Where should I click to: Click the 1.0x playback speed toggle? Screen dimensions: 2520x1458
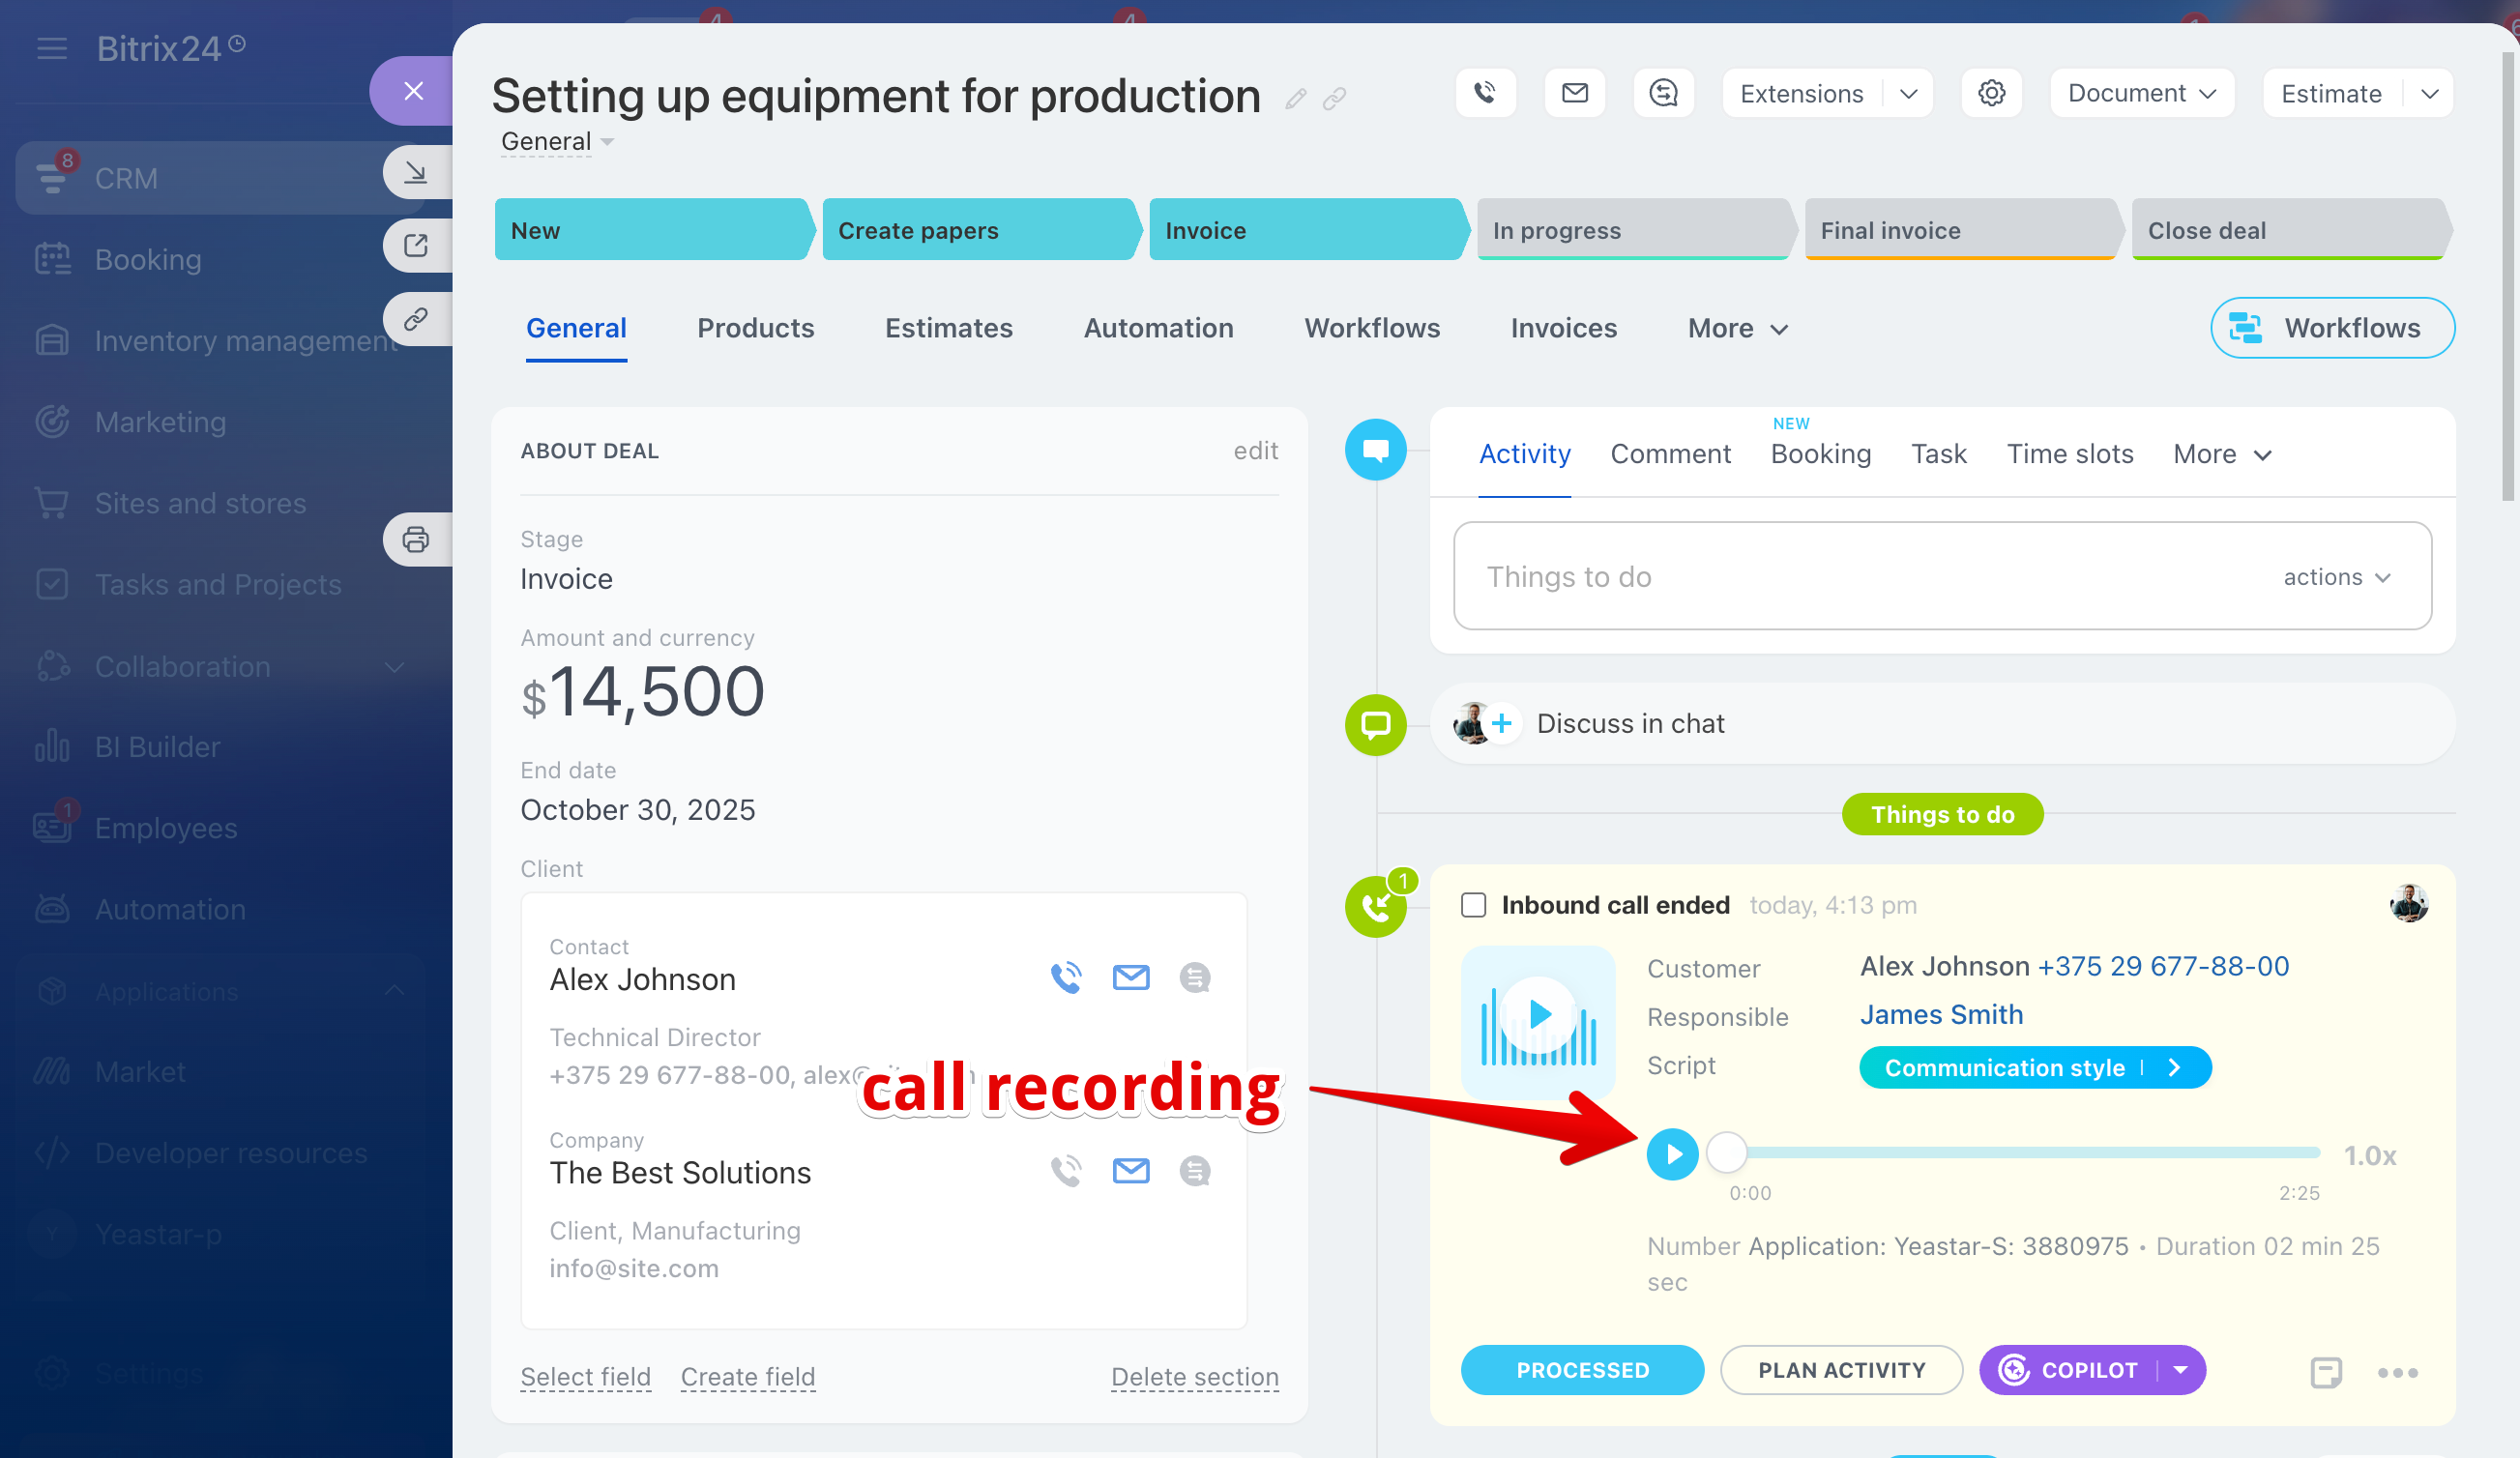click(2369, 1156)
